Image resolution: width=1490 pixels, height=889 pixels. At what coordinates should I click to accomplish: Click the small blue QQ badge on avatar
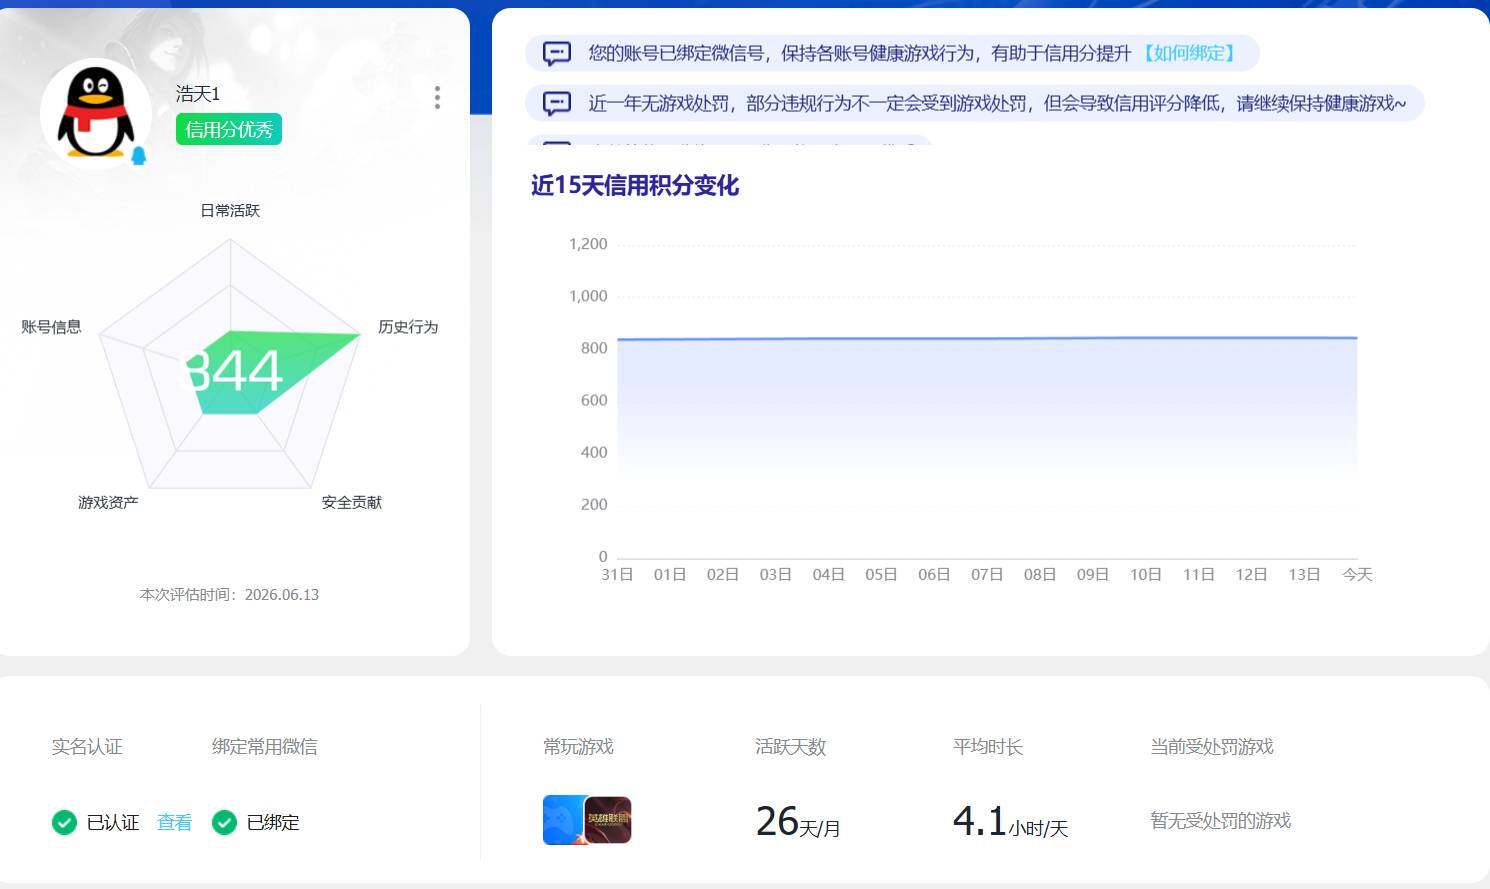click(x=139, y=155)
